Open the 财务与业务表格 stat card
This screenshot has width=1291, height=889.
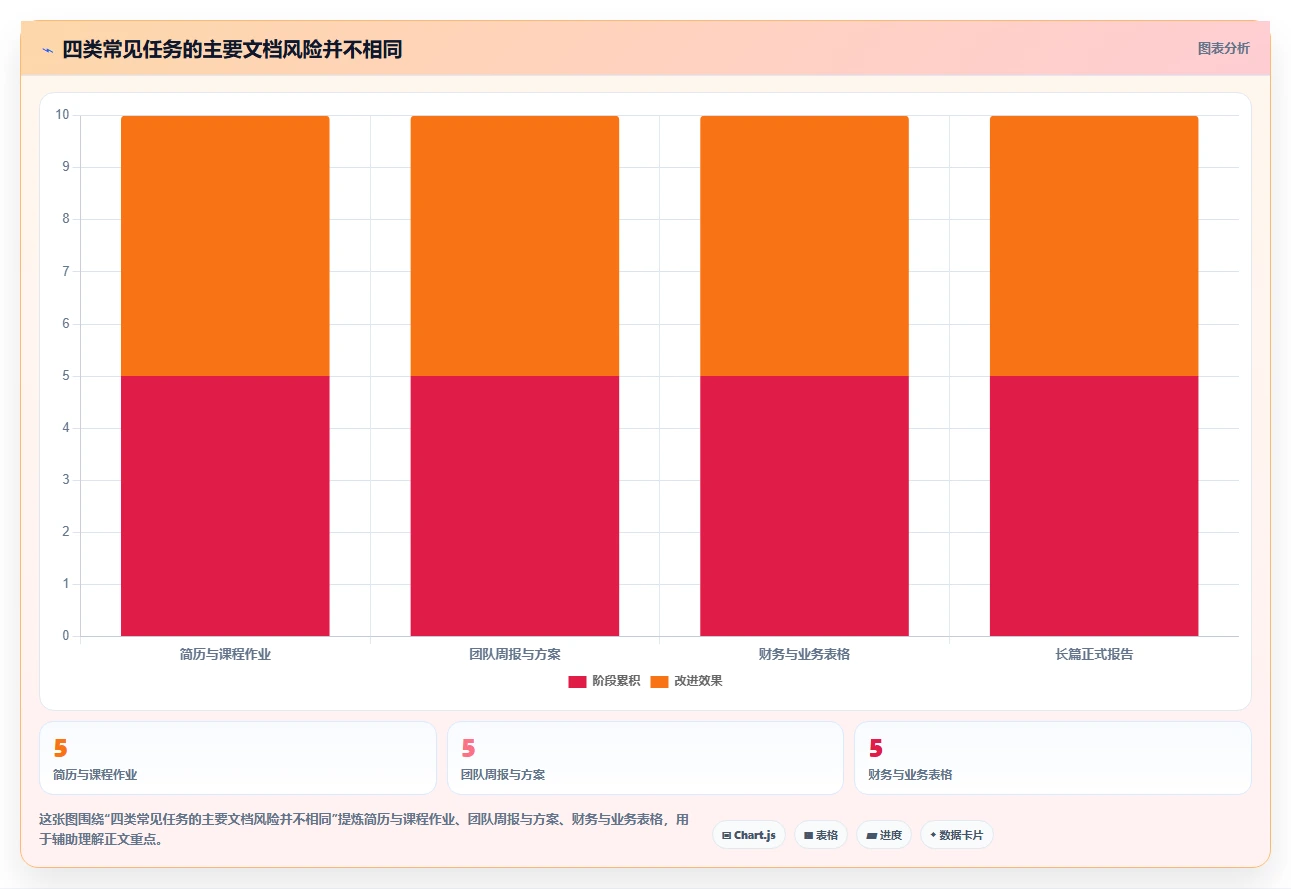(x=1052, y=758)
